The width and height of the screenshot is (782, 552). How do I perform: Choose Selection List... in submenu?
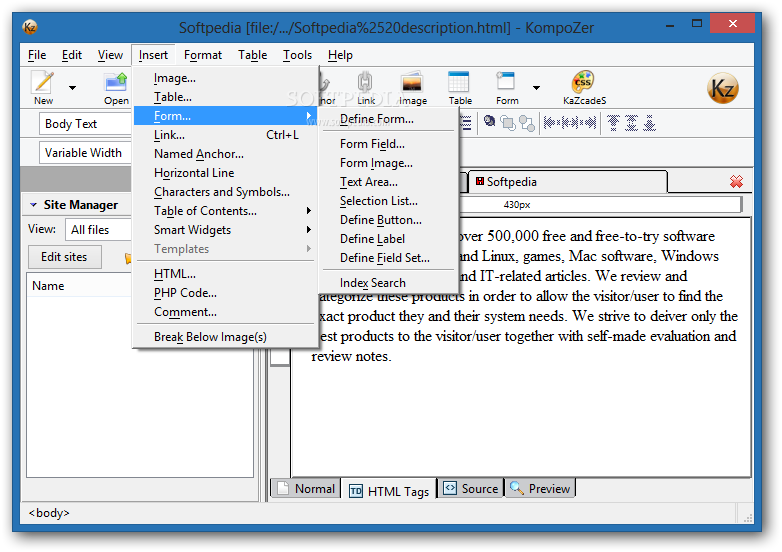(x=389, y=201)
